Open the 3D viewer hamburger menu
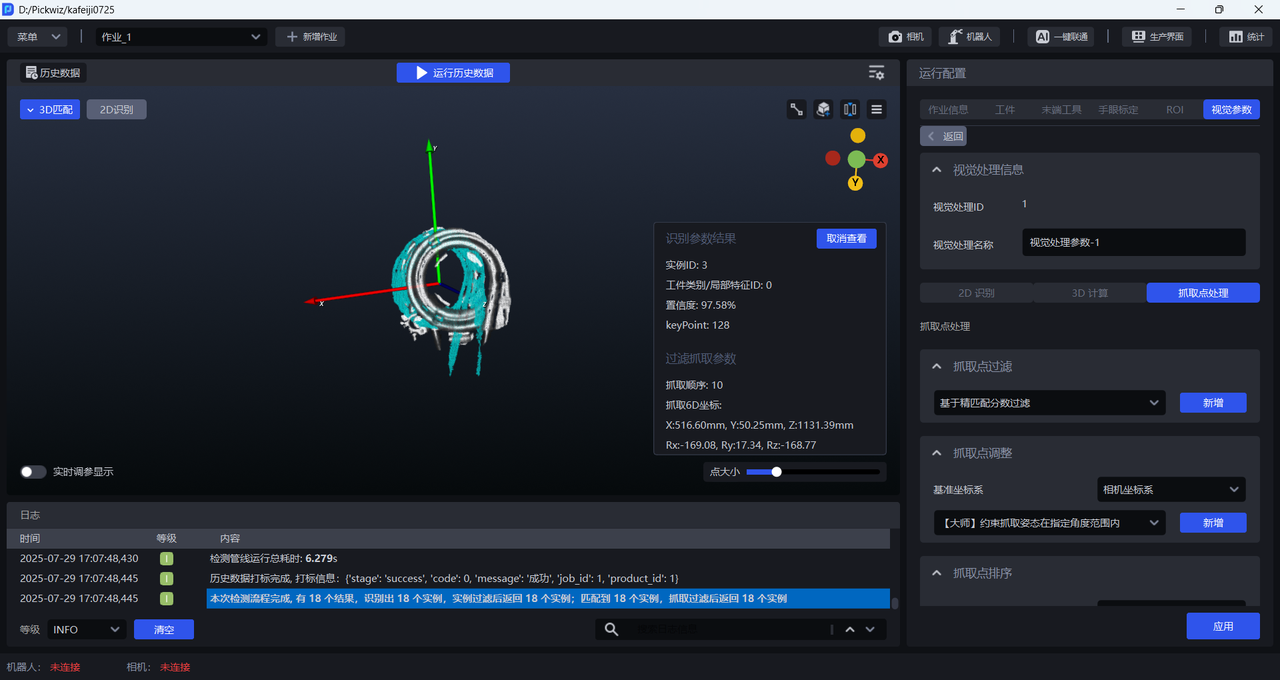The height and width of the screenshot is (680, 1280). point(877,110)
